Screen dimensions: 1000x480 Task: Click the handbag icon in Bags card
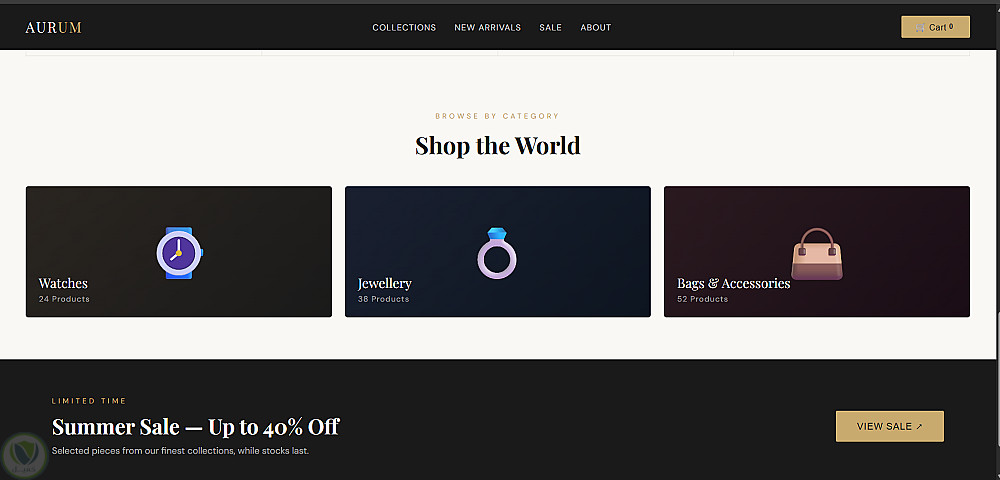click(x=817, y=253)
